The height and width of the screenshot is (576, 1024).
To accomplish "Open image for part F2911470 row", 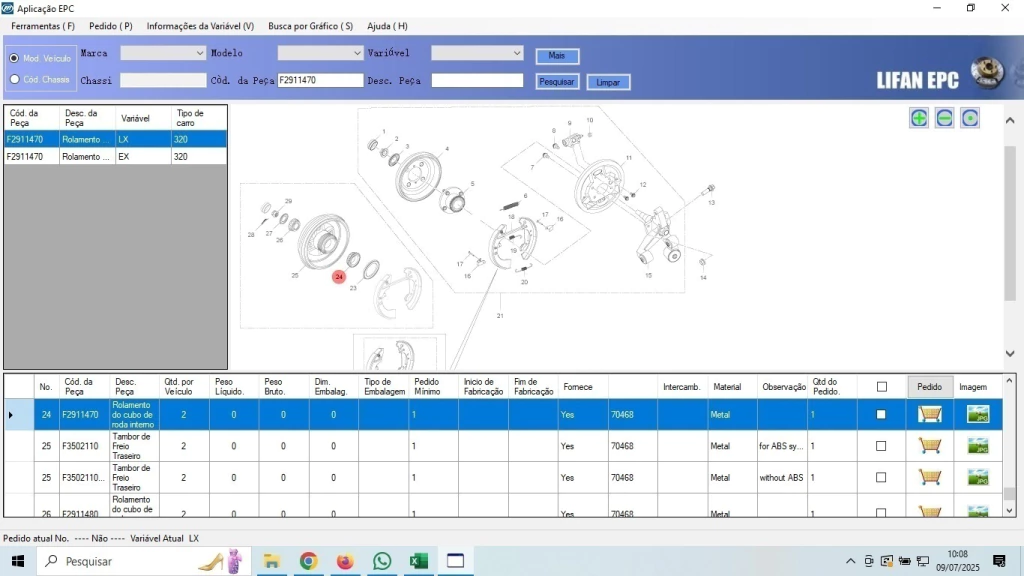I will 977,415.
